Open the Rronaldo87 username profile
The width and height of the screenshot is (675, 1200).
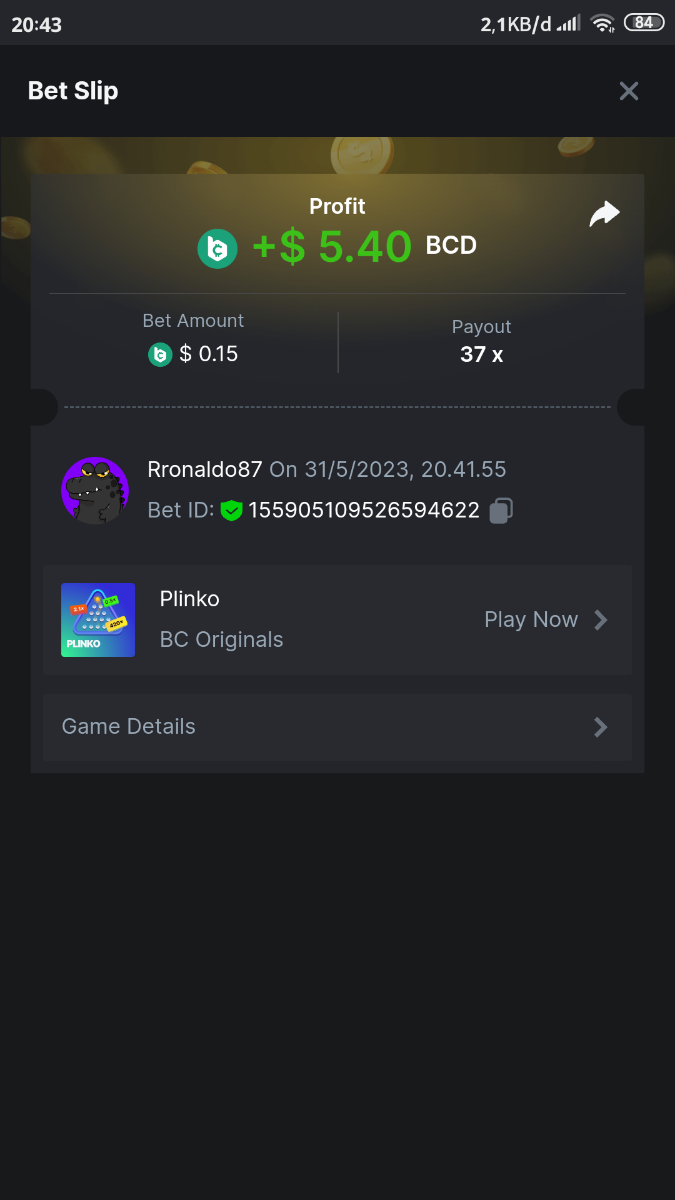205,469
